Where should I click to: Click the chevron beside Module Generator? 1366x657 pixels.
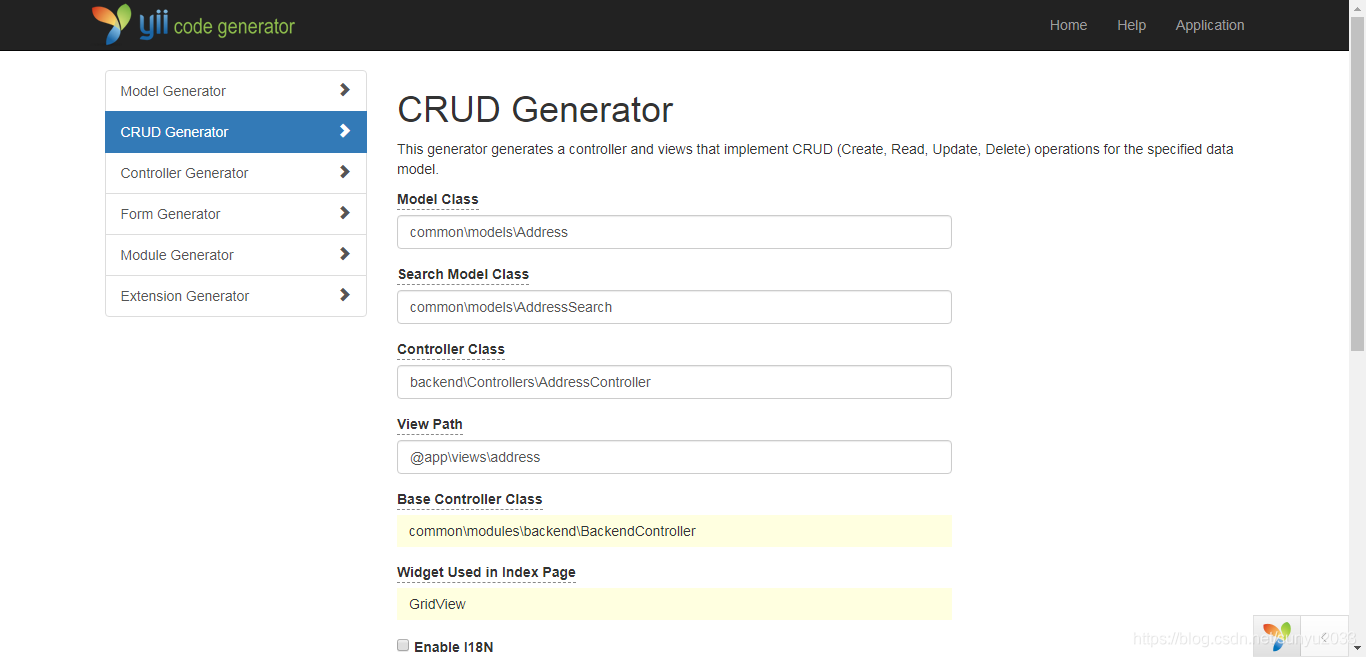coord(345,254)
